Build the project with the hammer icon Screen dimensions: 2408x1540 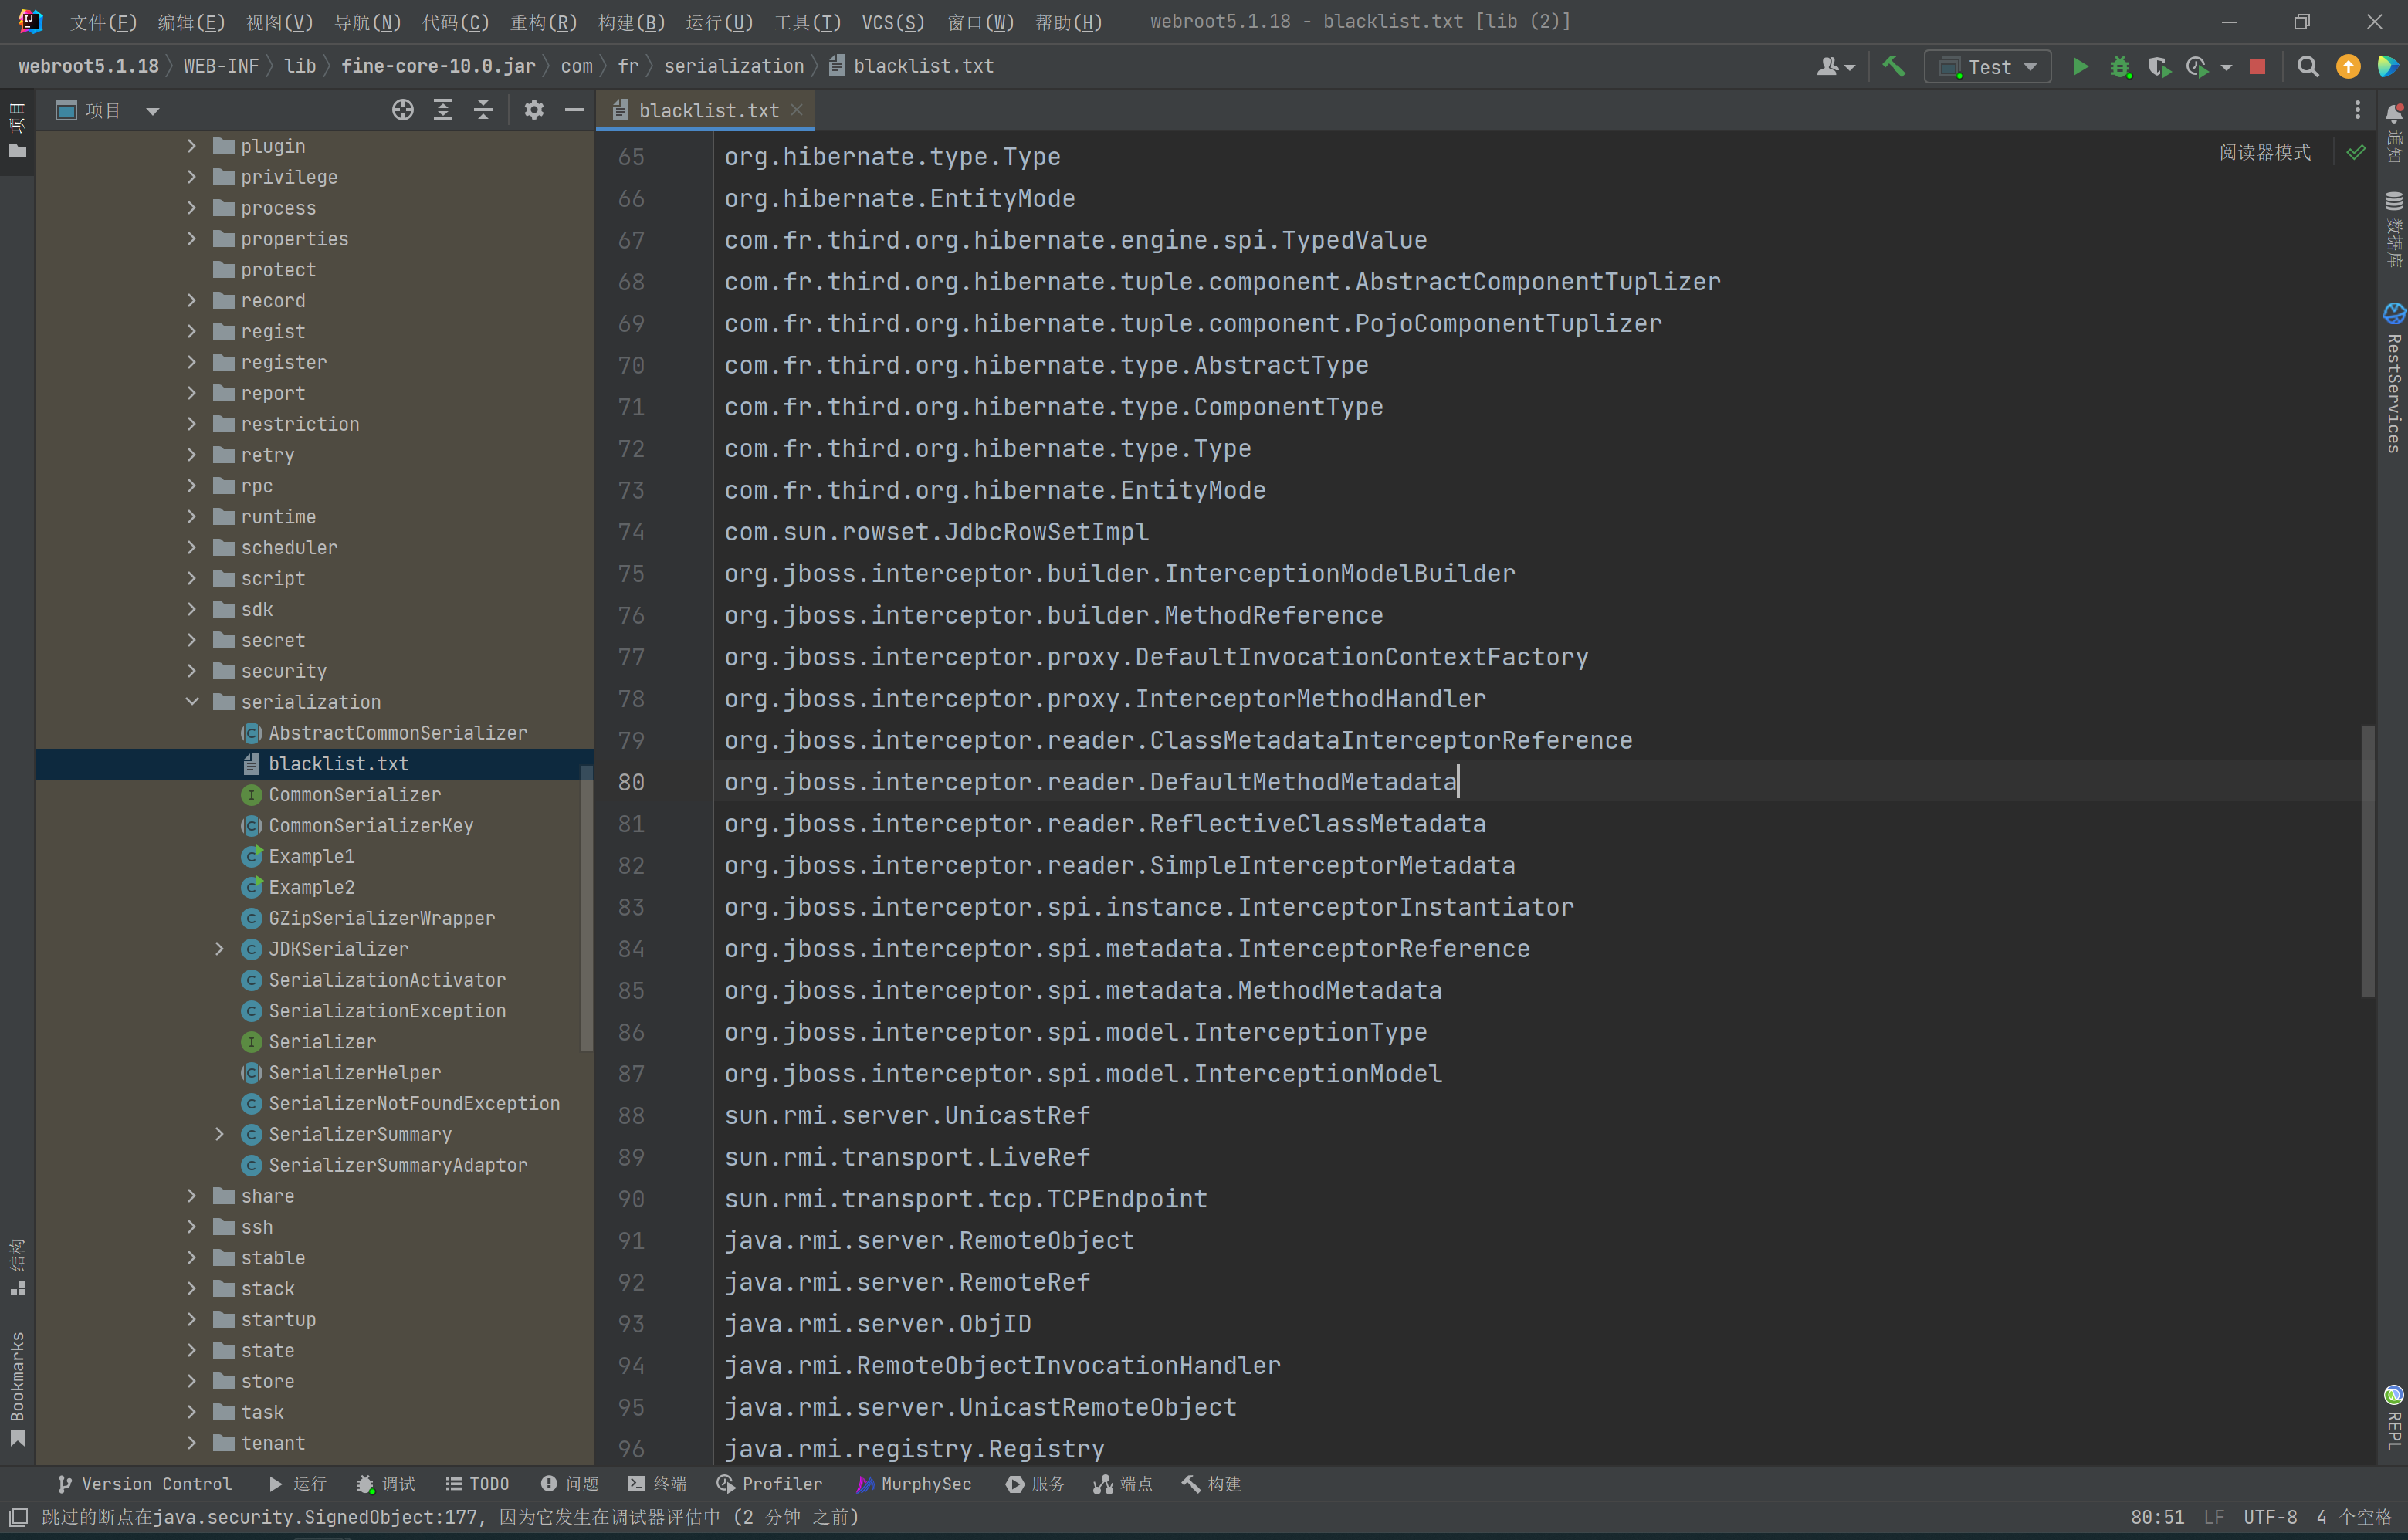pos(1893,67)
